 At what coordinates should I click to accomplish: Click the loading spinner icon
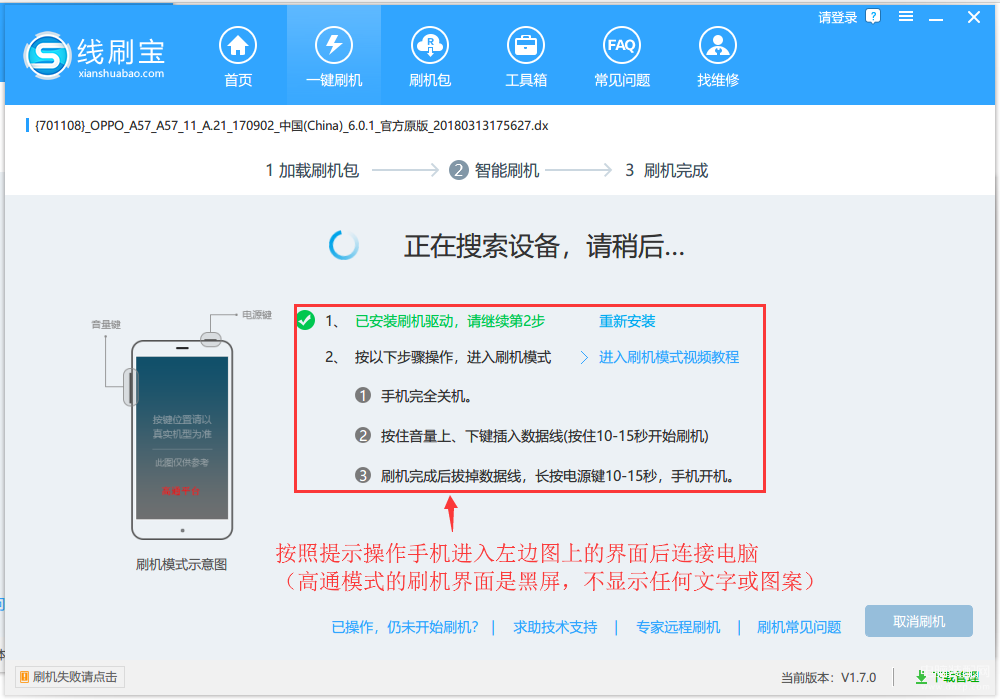pos(344,245)
